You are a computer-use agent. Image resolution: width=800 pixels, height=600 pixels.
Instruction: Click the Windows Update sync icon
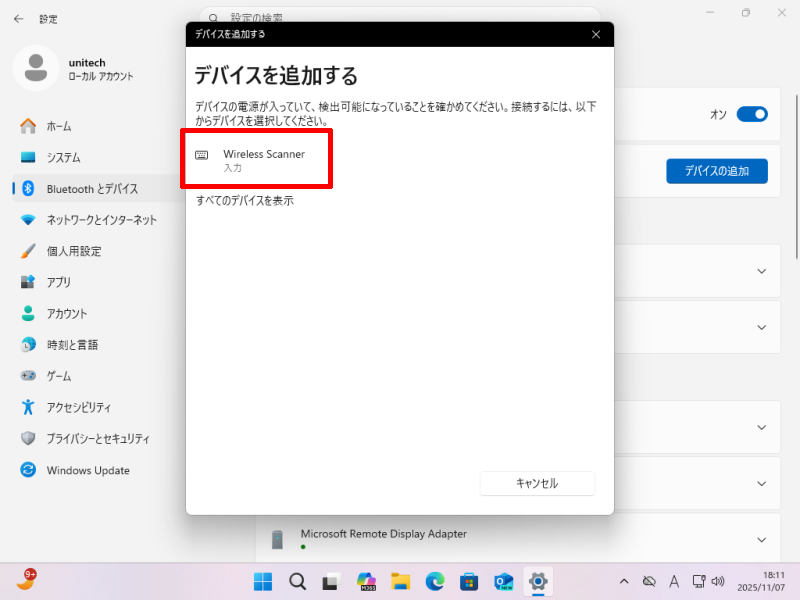coord(28,470)
